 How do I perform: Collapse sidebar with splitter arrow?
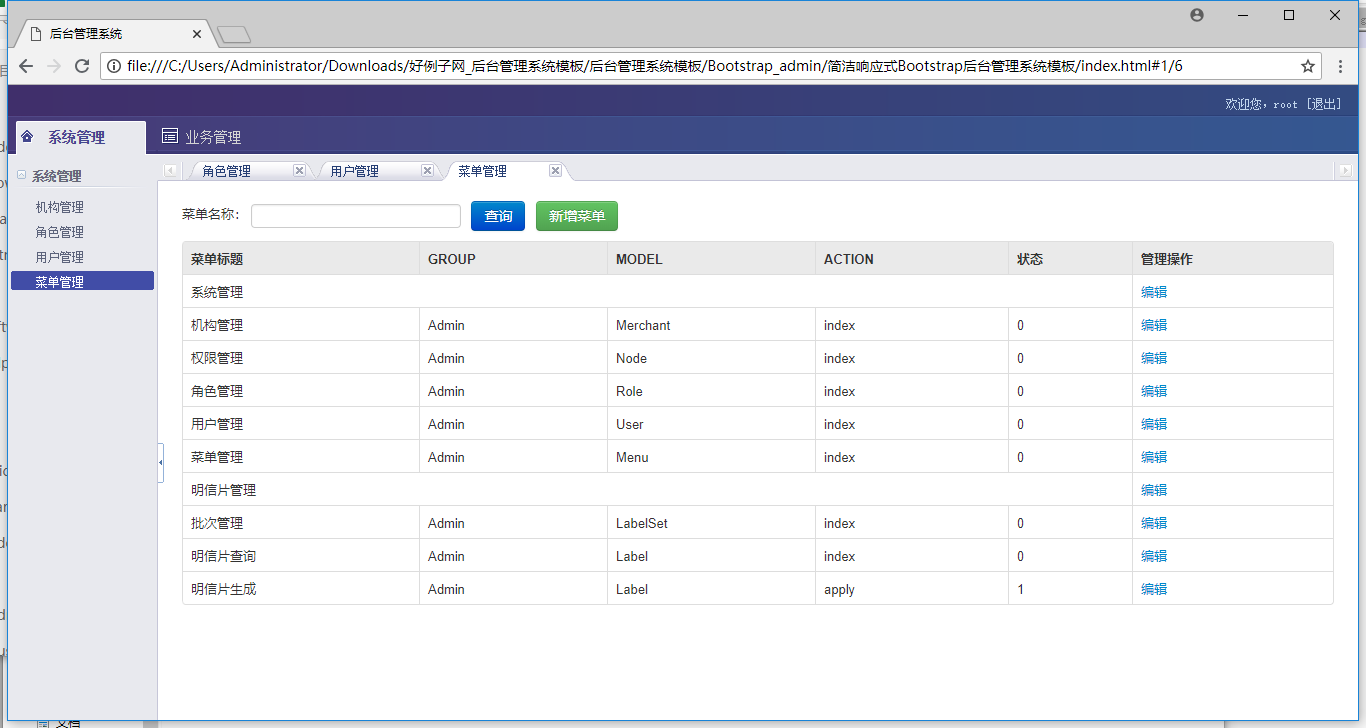coord(161,462)
